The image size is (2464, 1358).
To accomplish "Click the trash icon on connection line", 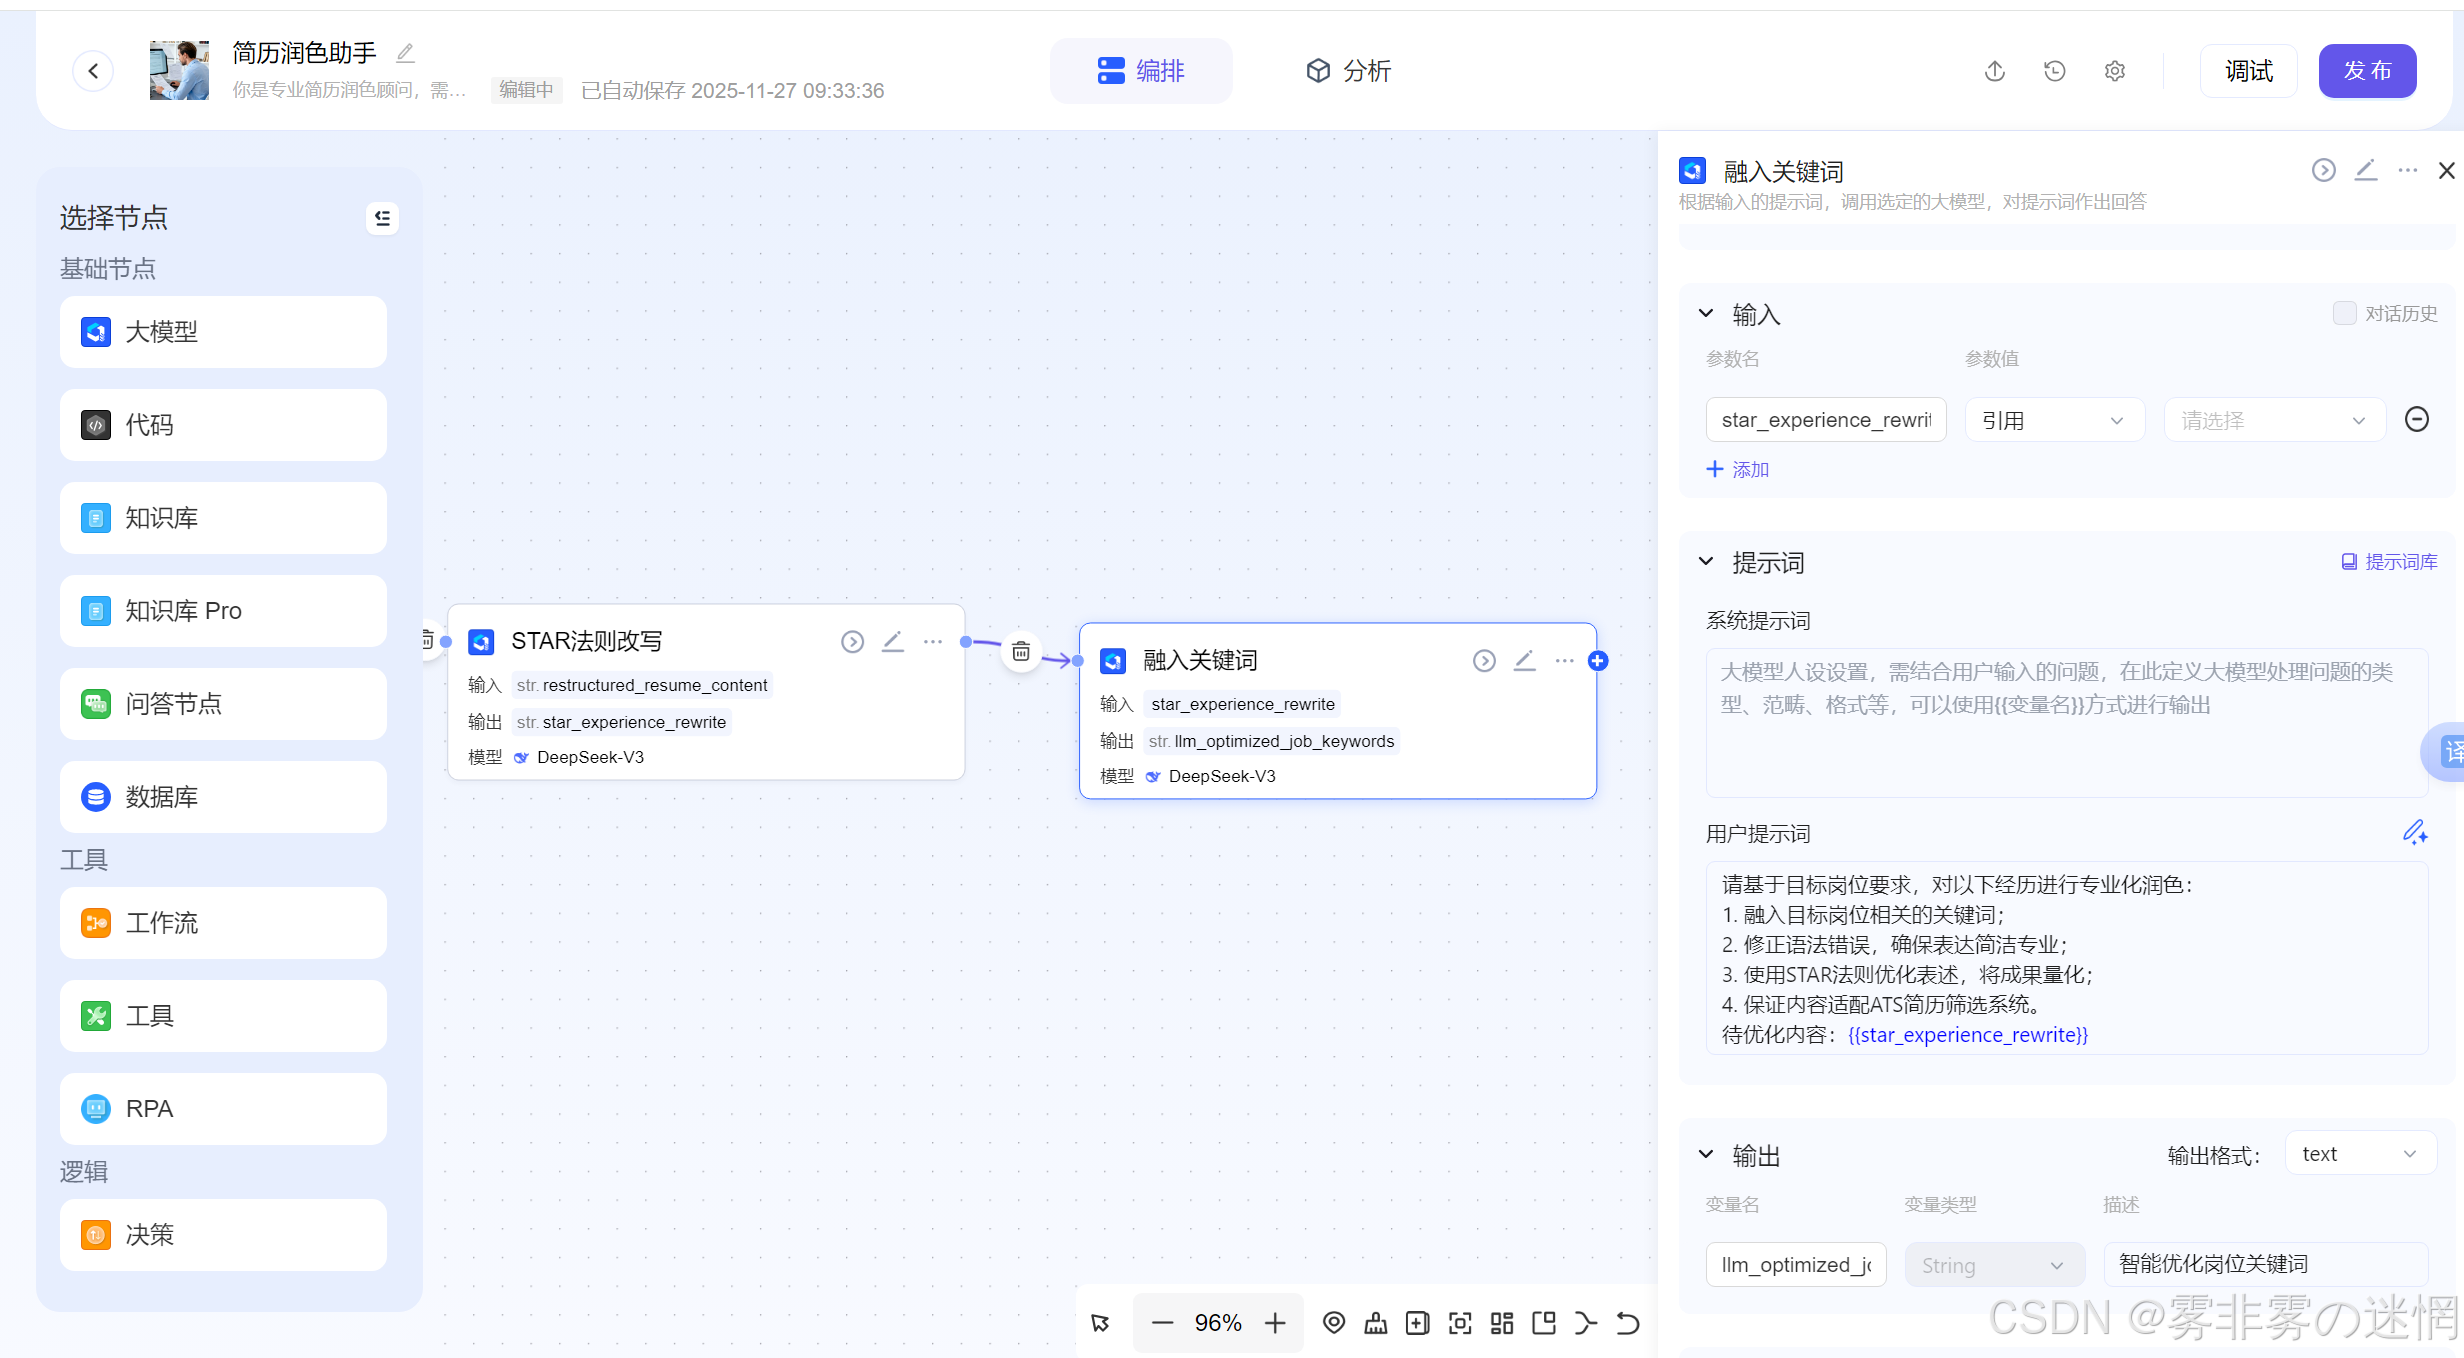I will coord(1021,652).
